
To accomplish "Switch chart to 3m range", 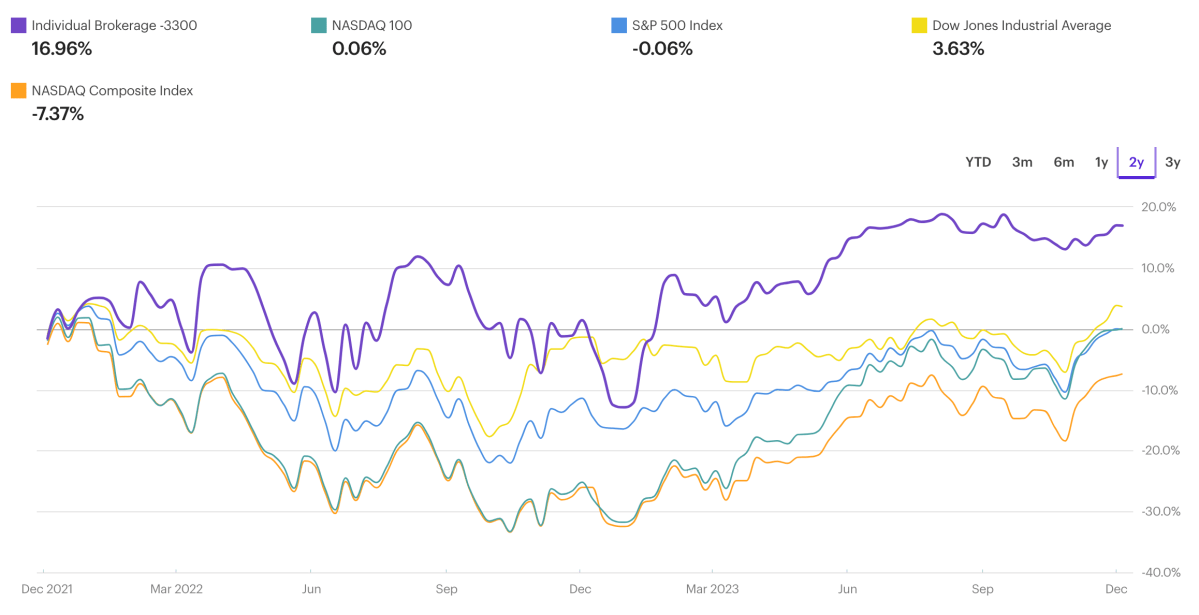I will 1022,162.
